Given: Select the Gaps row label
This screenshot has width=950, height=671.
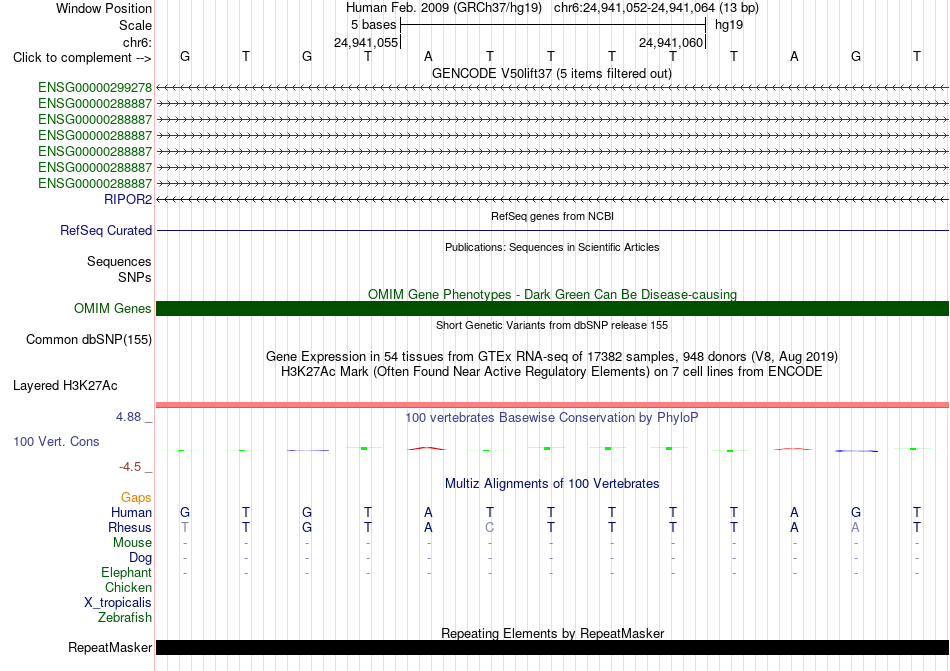Looking at the screenshot, I should [136, 497].
